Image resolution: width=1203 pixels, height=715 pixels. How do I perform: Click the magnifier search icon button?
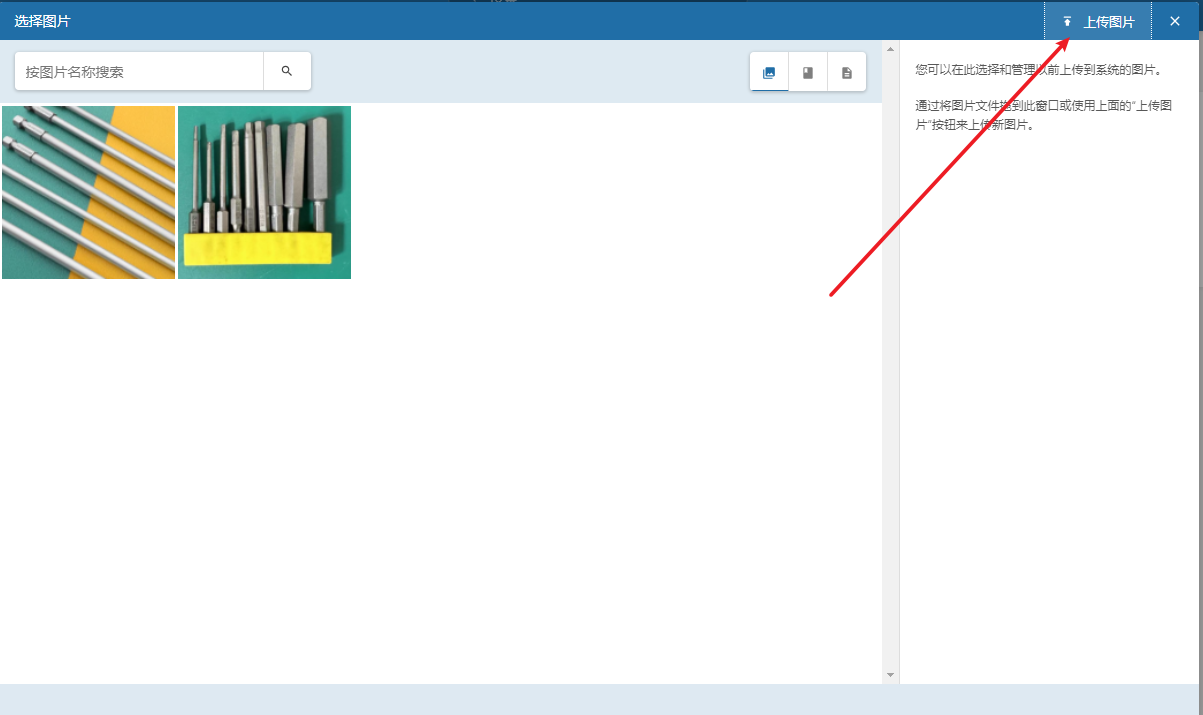point(287,71)
